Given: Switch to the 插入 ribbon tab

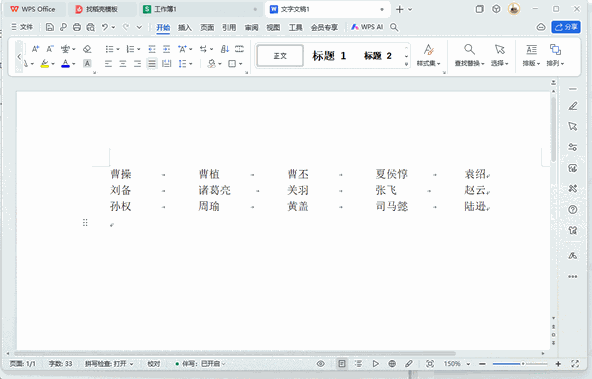Looking at the screenshot, I should point(185,27).
